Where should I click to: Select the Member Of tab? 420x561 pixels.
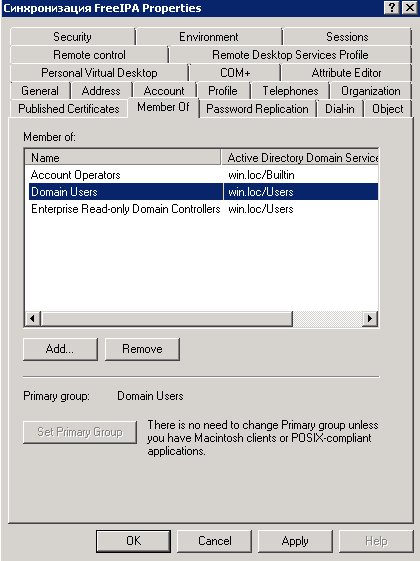pos(163,107)
